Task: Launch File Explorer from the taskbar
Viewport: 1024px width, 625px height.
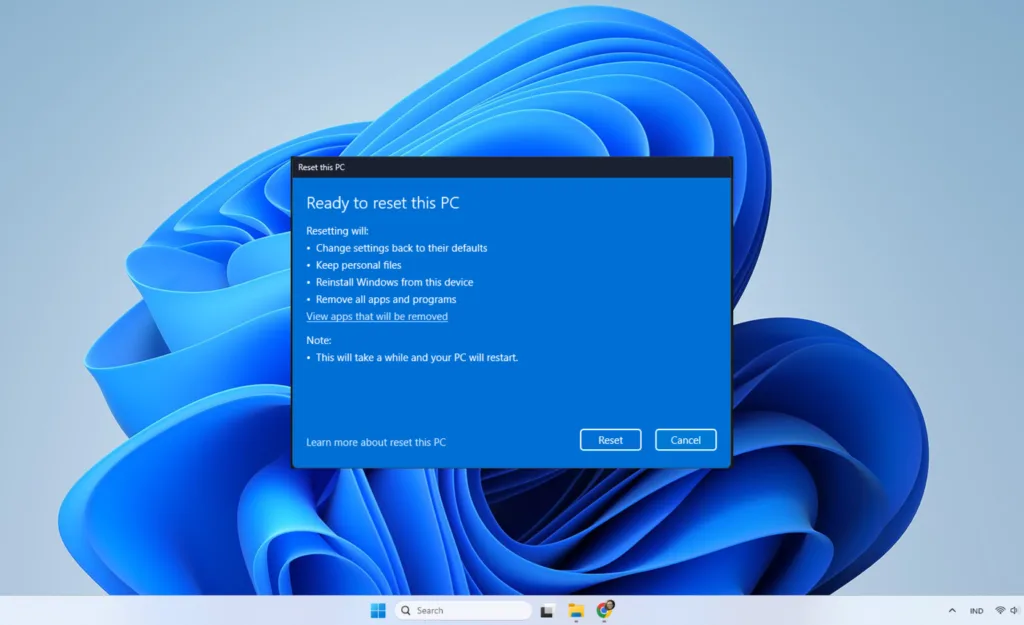Action: point(576,611)
